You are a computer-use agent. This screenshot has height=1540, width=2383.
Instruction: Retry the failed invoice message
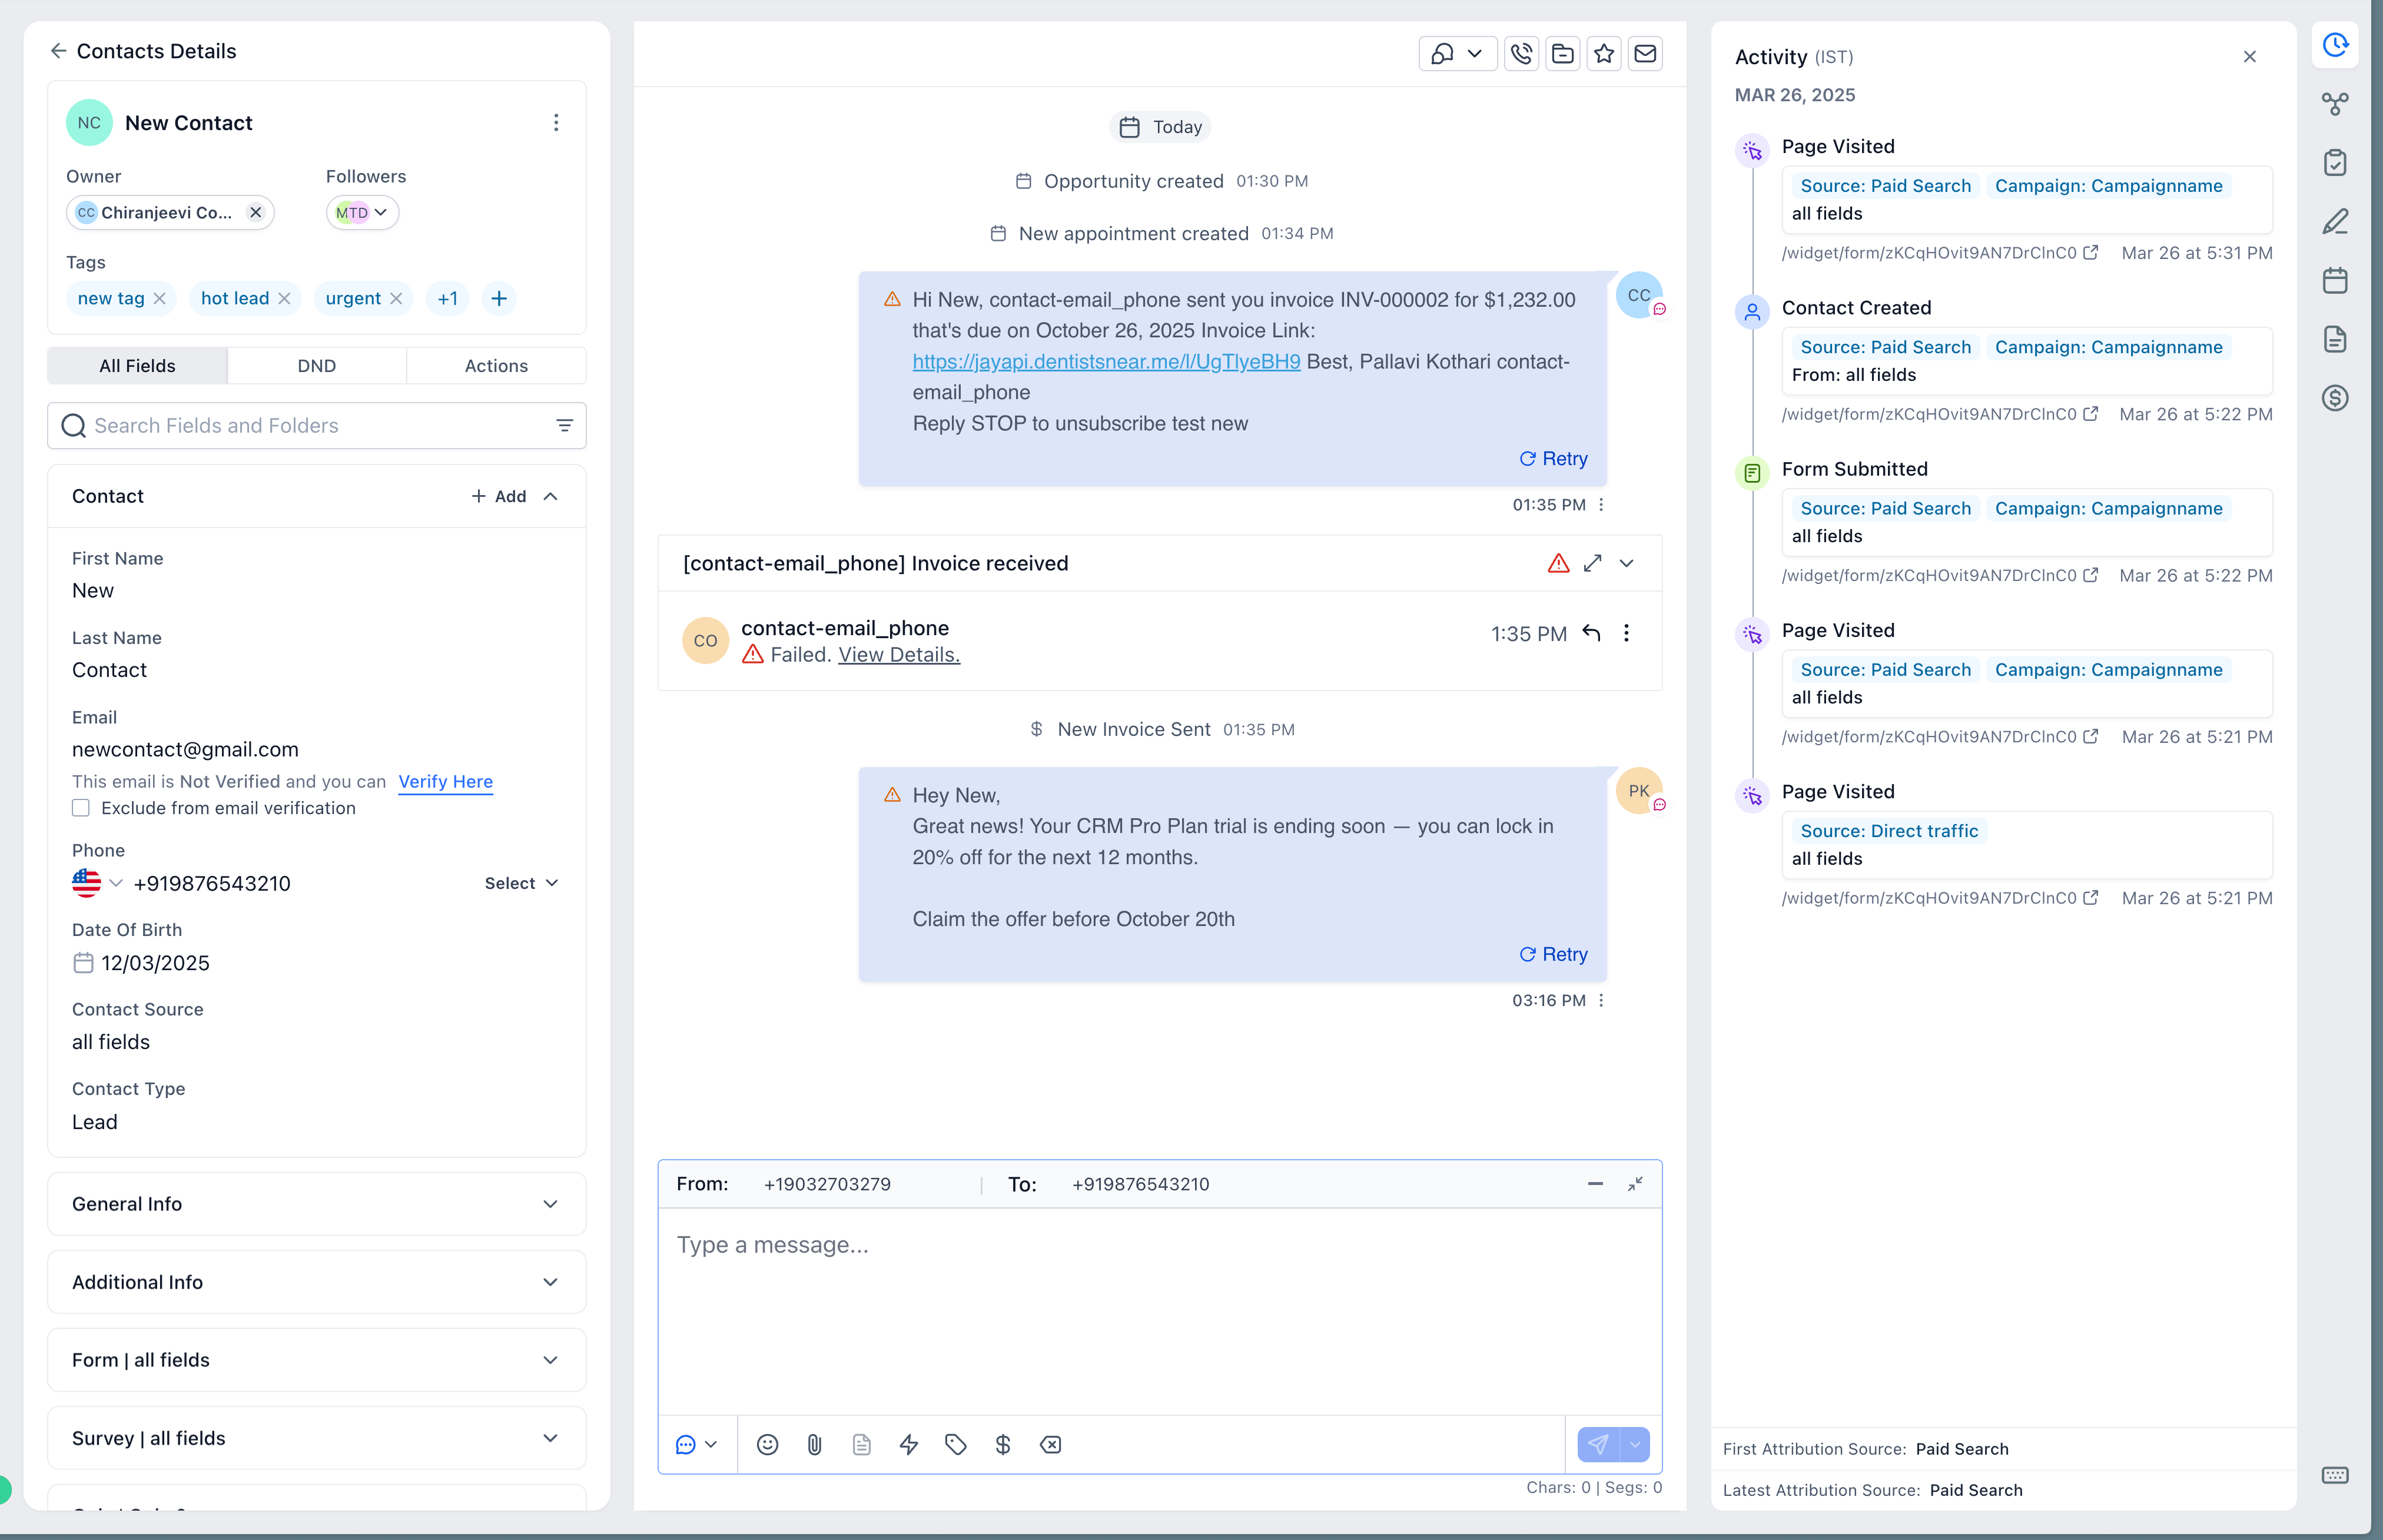tap(1552, 458)
